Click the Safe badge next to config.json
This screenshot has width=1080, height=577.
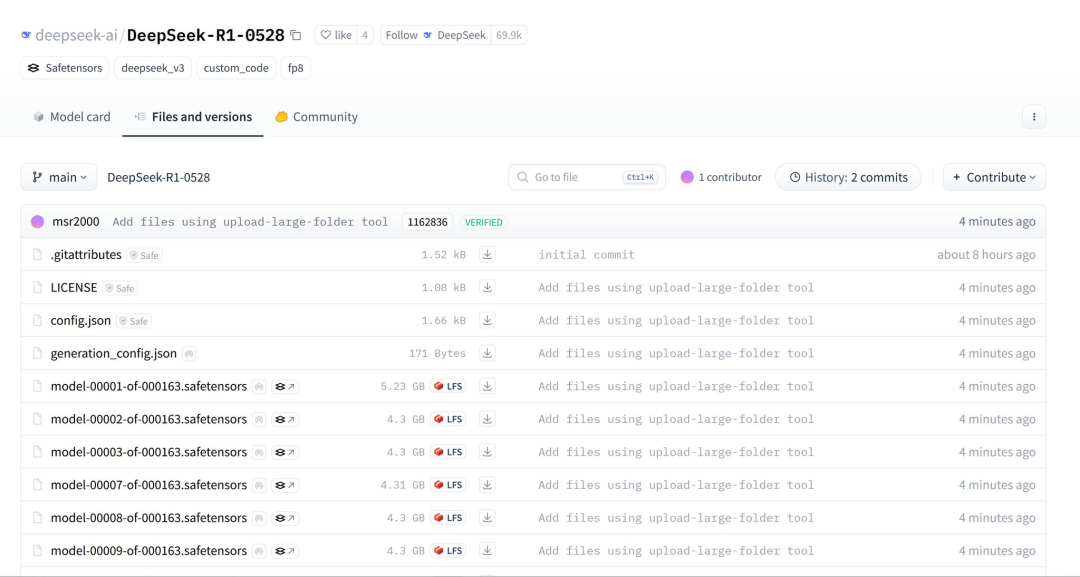[x=133, y=321]
